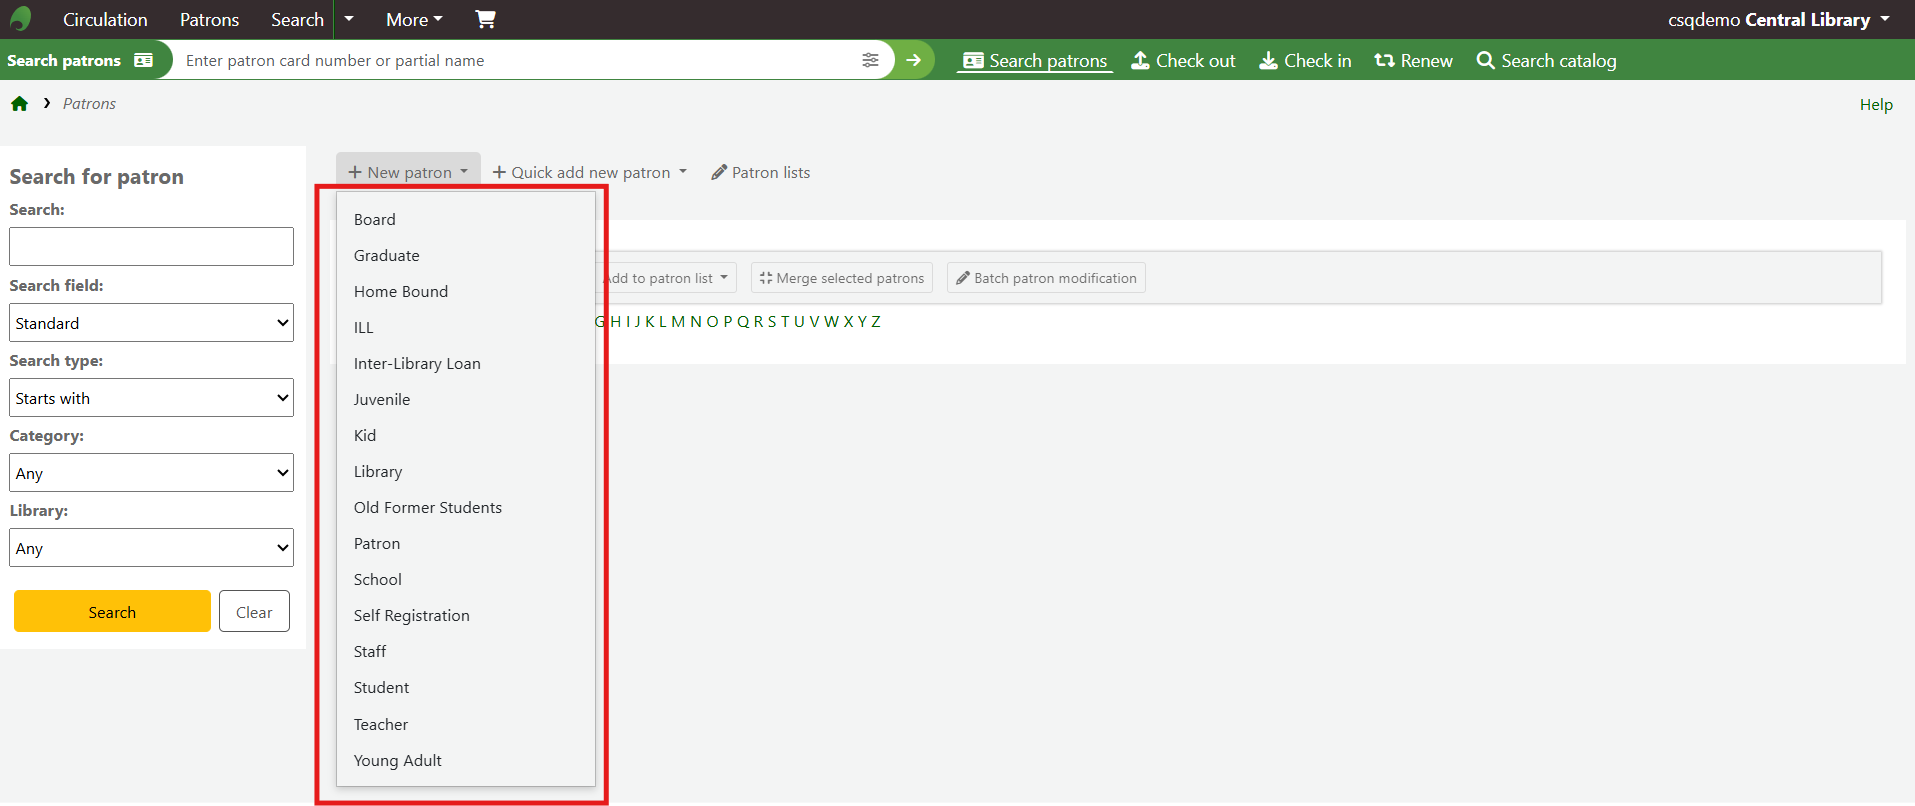This screenshot has height=806, width=1915.
Task: Open search options sliders icon
Action: tap(870, 60)
